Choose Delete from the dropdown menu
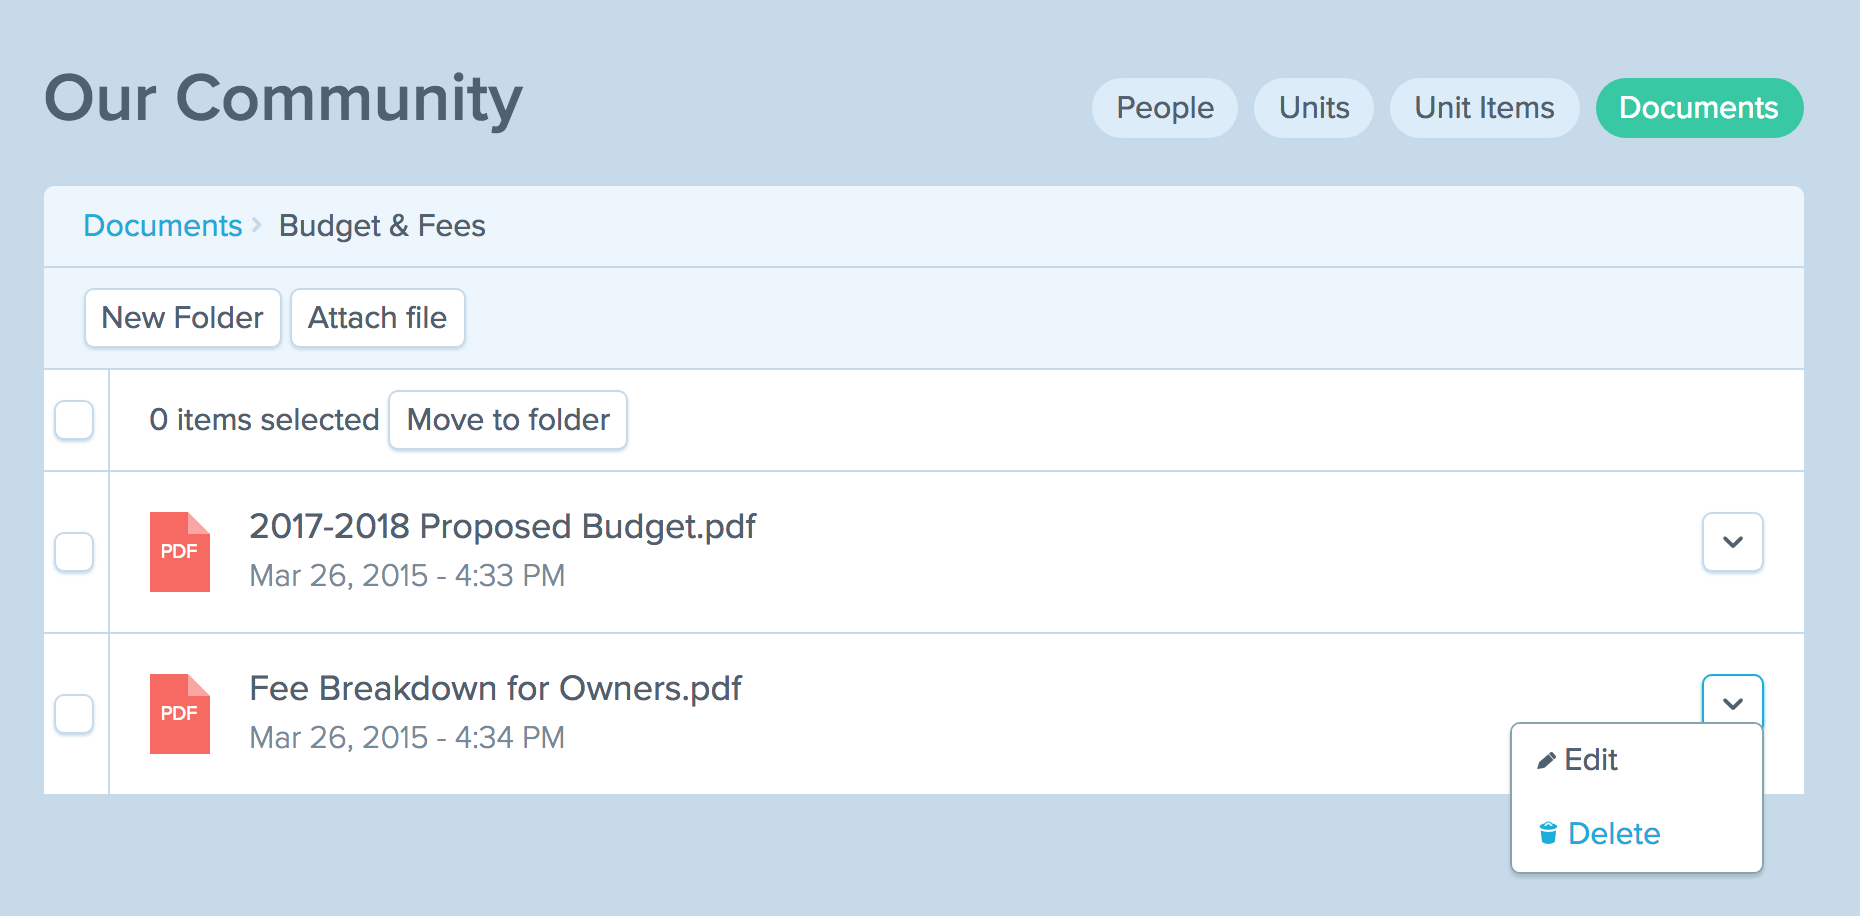 coord(1613,834)
